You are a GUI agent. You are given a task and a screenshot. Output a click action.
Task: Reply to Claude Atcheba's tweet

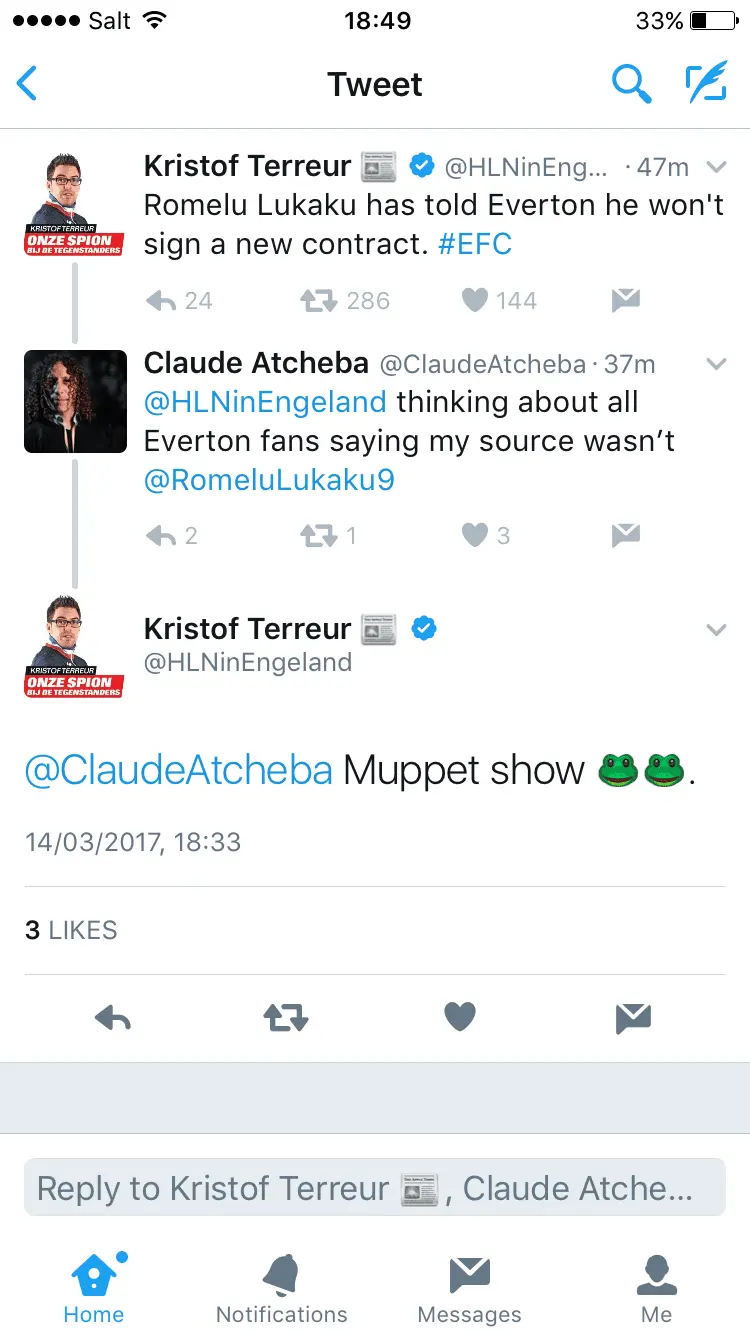[162, 536]
